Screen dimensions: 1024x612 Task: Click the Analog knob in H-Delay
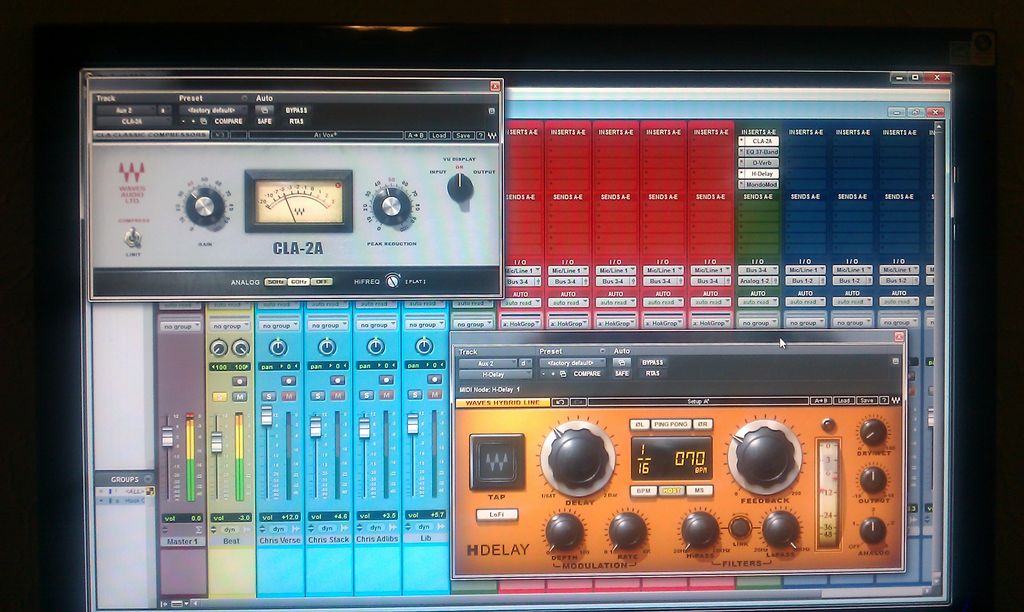coord(872,530)
